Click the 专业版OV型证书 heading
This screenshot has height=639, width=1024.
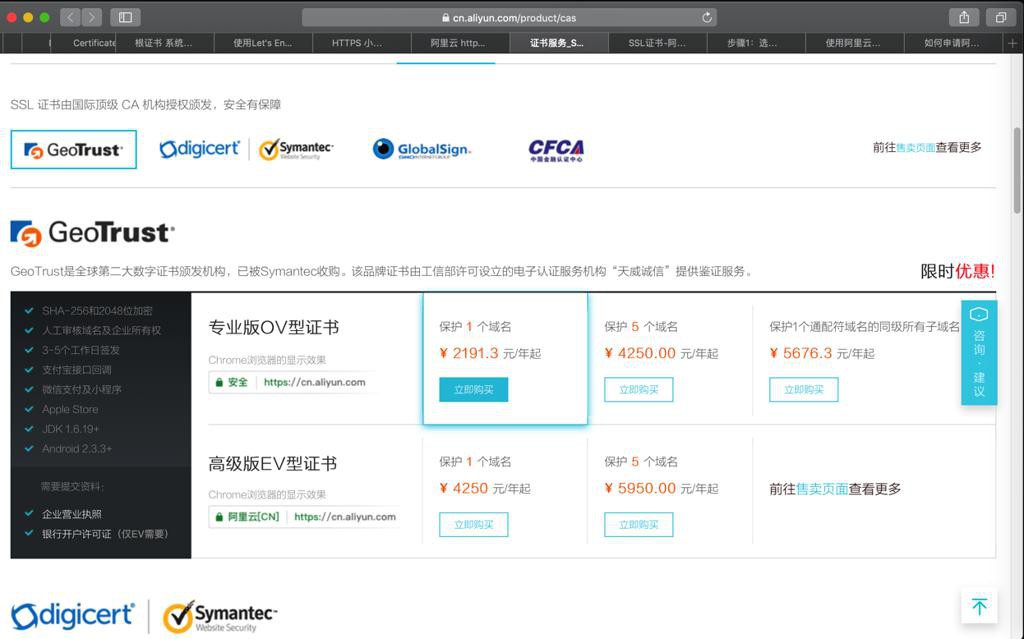click(x=274, y=327)
